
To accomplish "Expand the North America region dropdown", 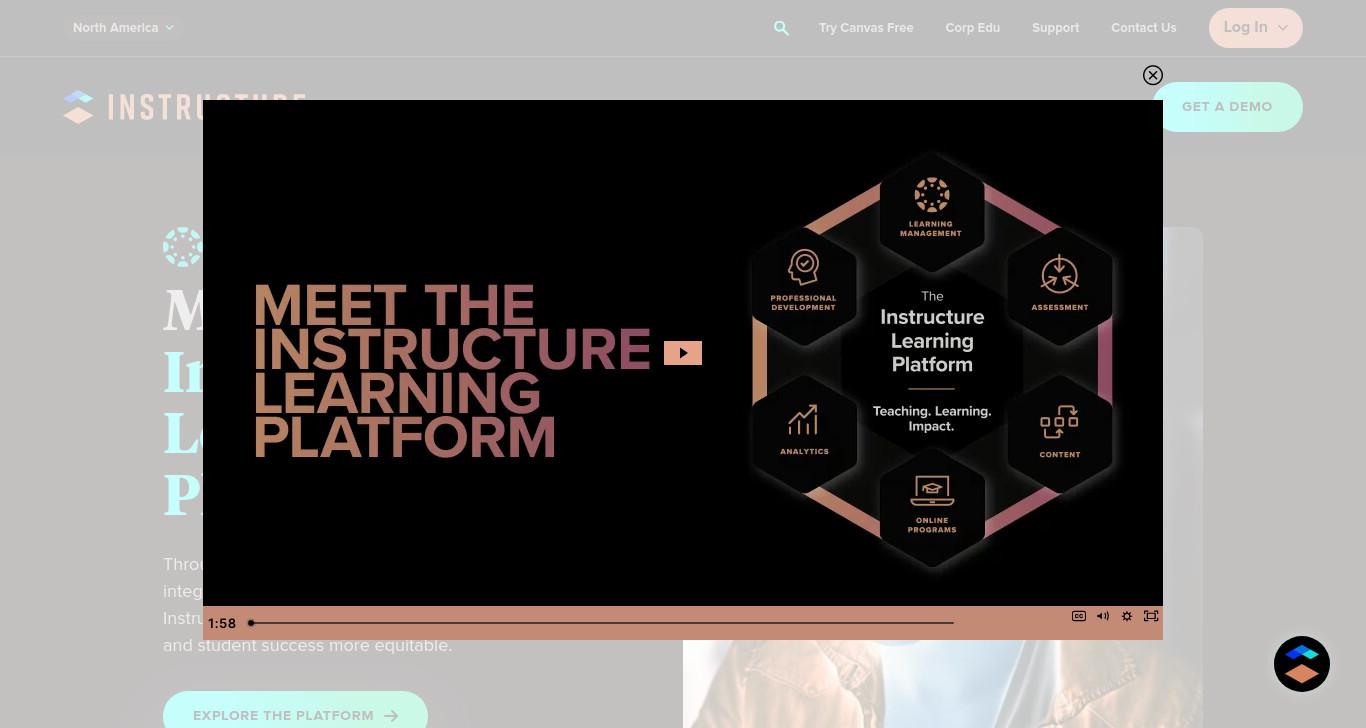I will [x=123, y=28].
